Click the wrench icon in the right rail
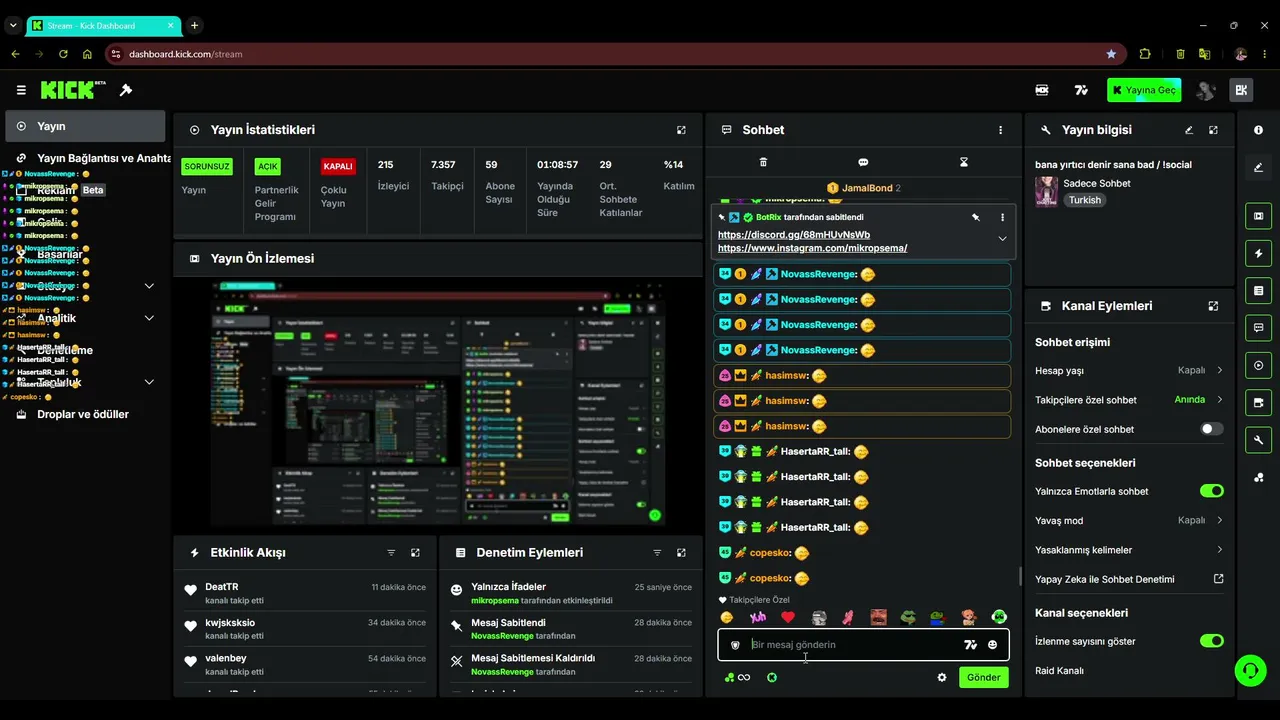This screenshot has width=1280, height=720. coord(1258,440)
